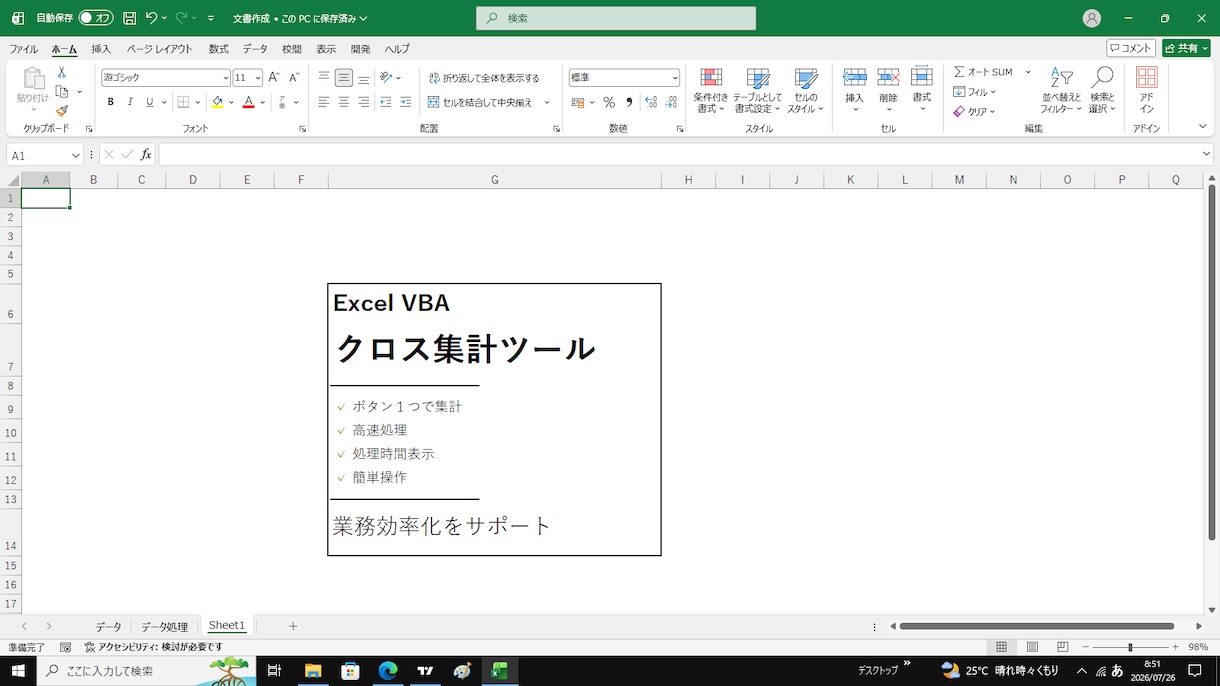1220x686 pixels.
Task: Click the Name Box showing A1
Action: click(45, 155)
